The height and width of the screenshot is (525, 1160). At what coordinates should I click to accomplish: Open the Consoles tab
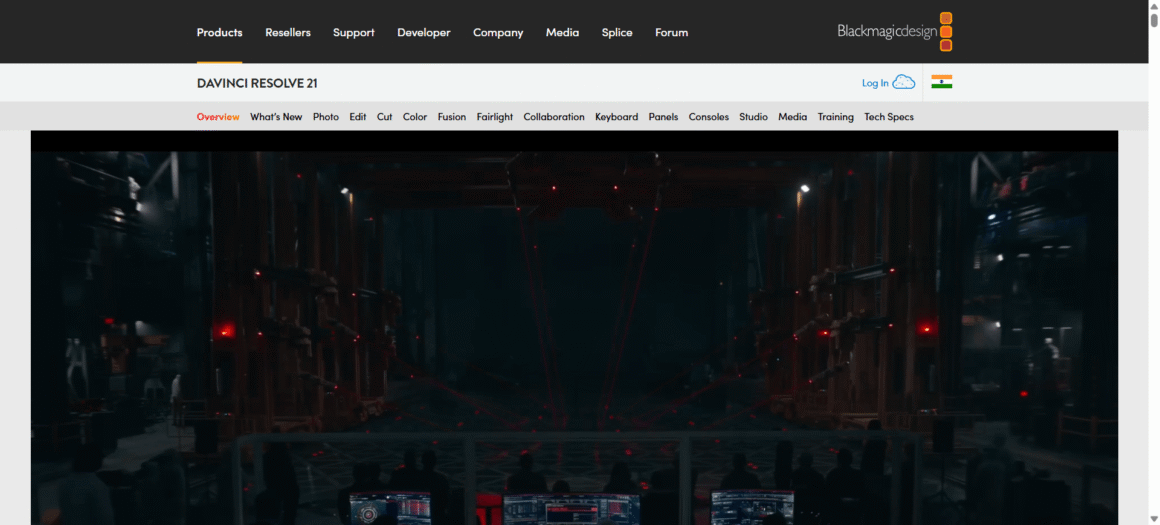click(x=709, y=117)
